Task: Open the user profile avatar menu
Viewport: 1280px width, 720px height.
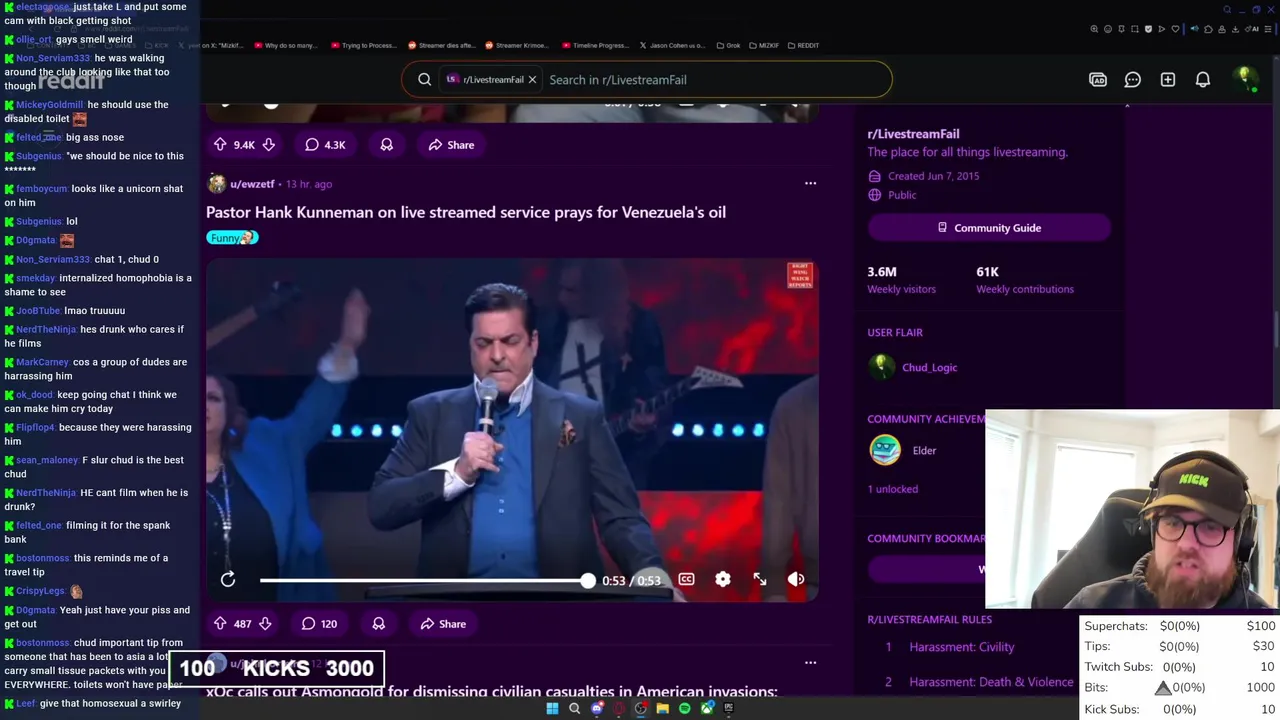Action: 1245,79
